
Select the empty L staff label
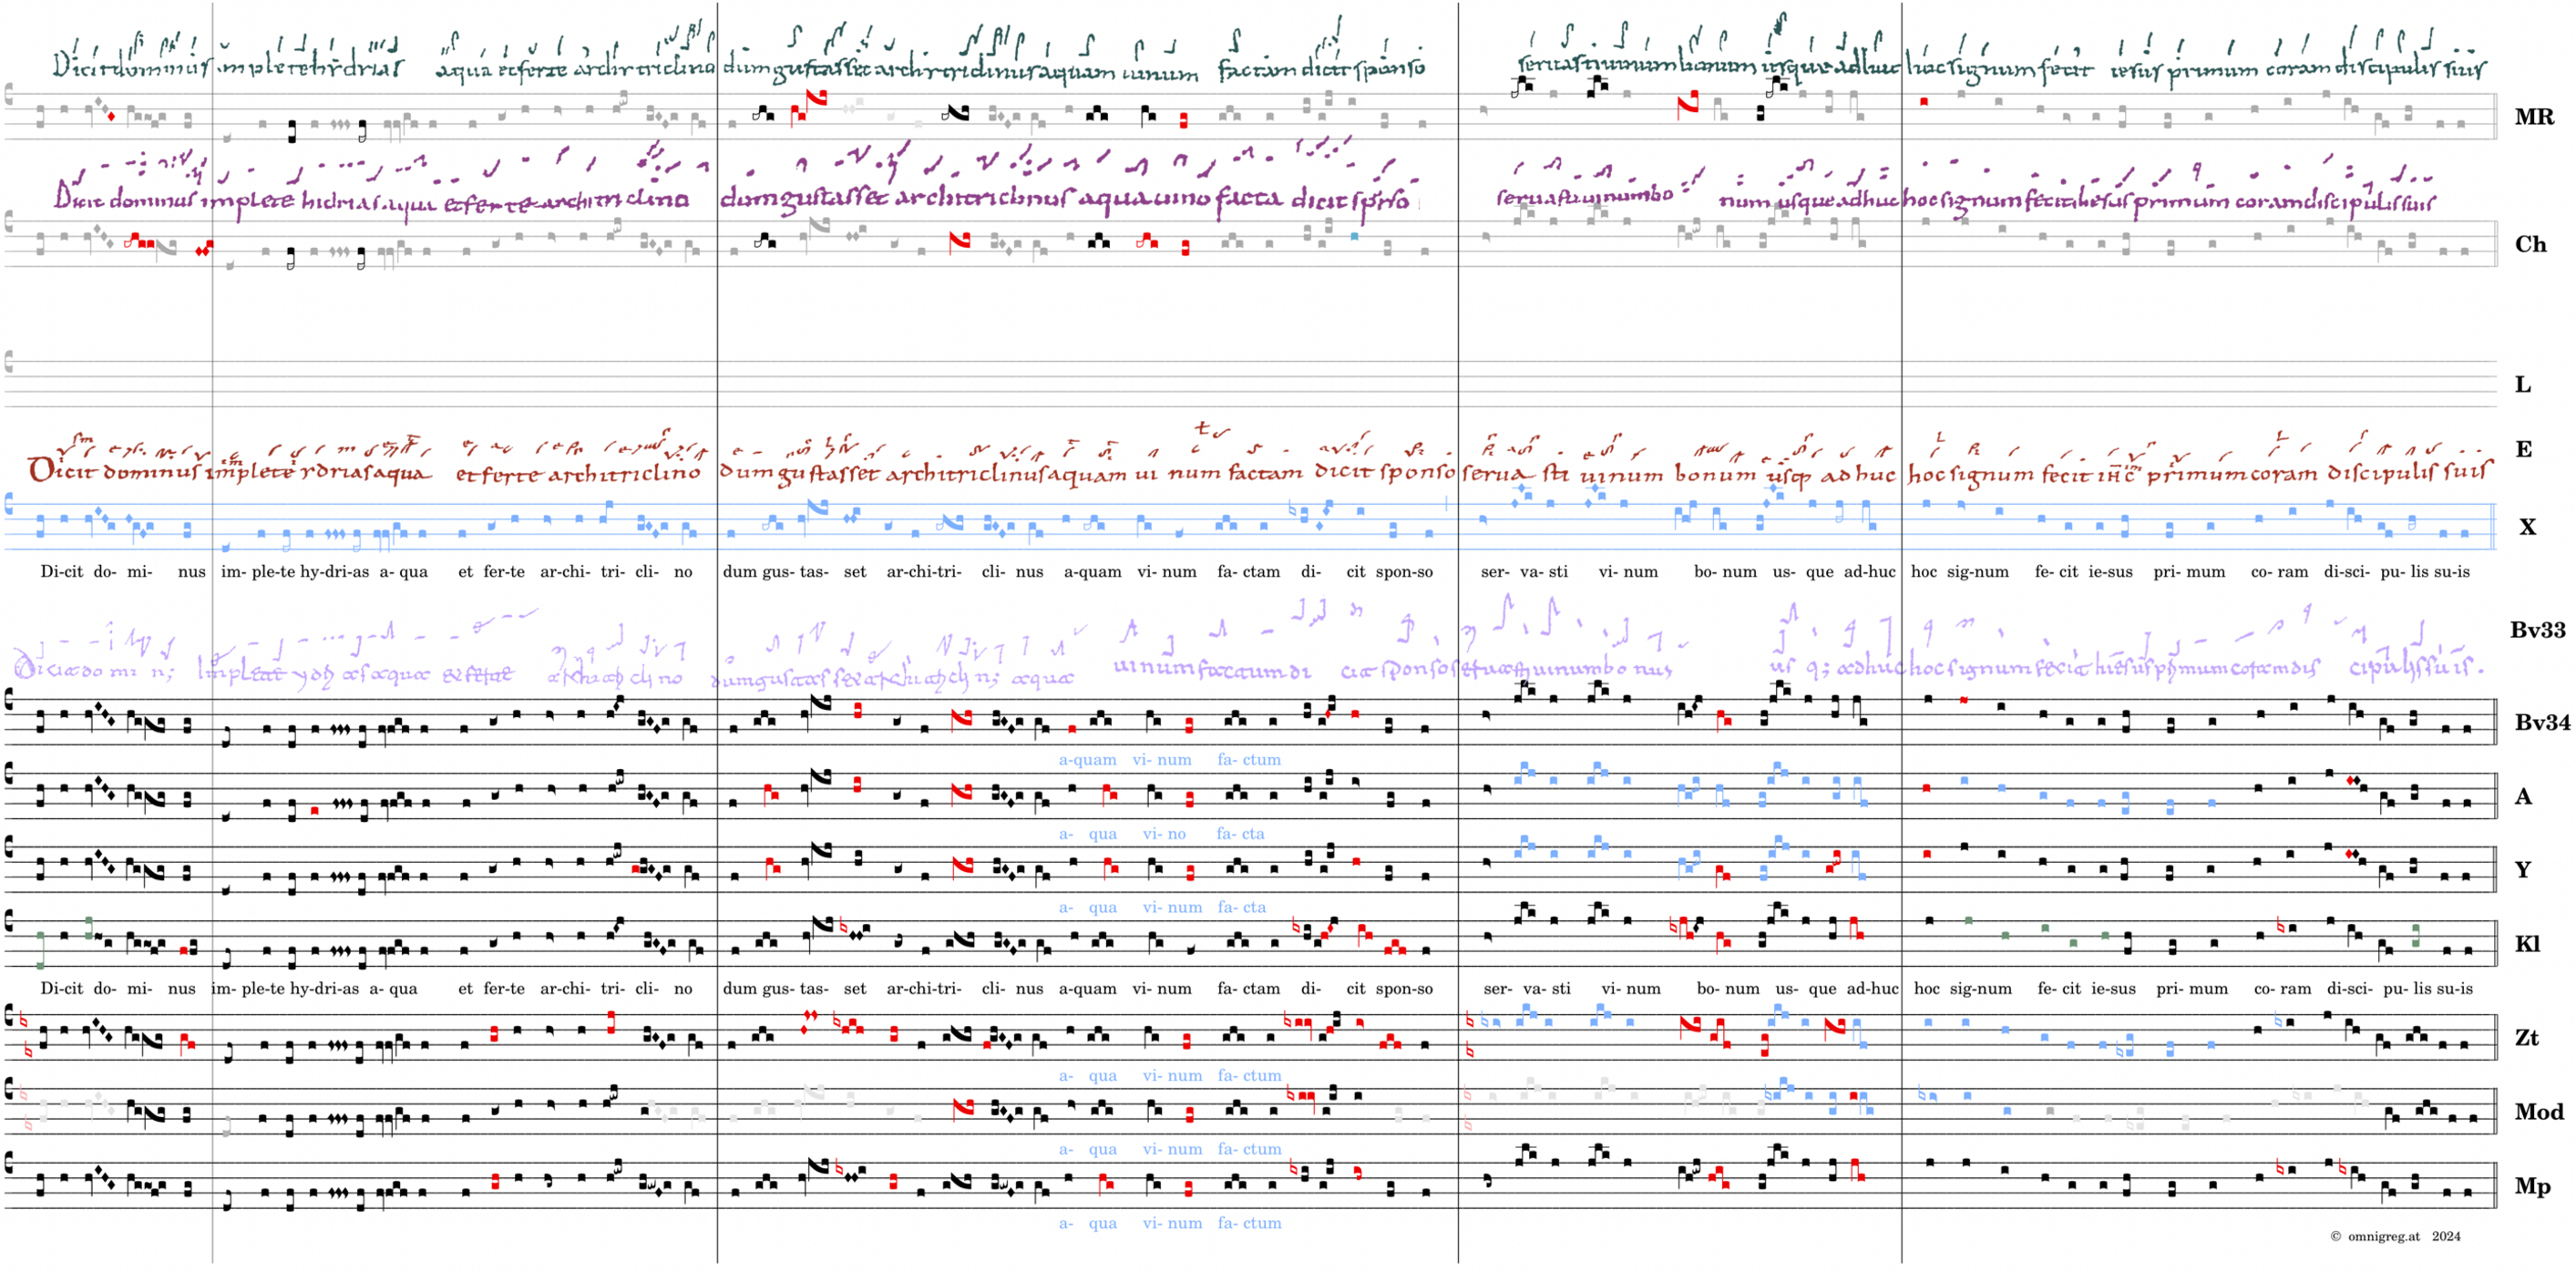[2523, 385]
